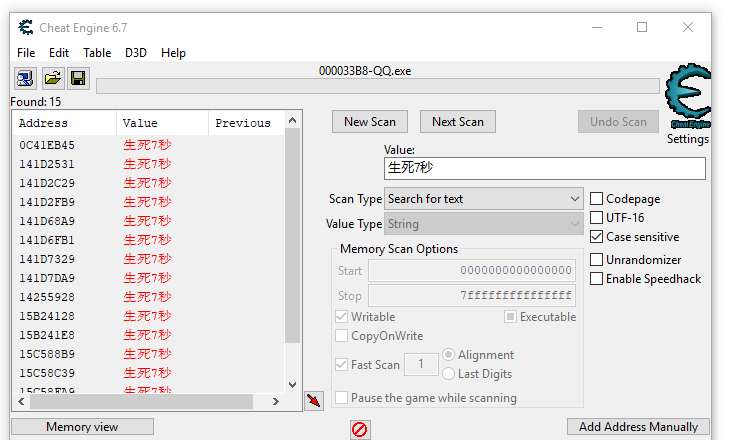Click the results horizontal scrollbar thumb
The height and width of the screenshot is (440, 730).
coord(142,401)
